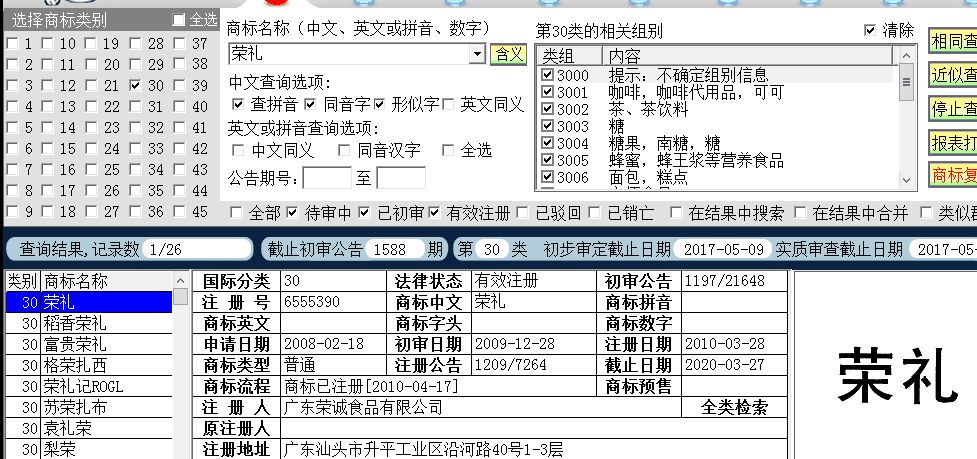The width and height of the screenshot is (977, 459).
Task: Uncheck trademark class 30 checkbox
Action: [136, 85]
